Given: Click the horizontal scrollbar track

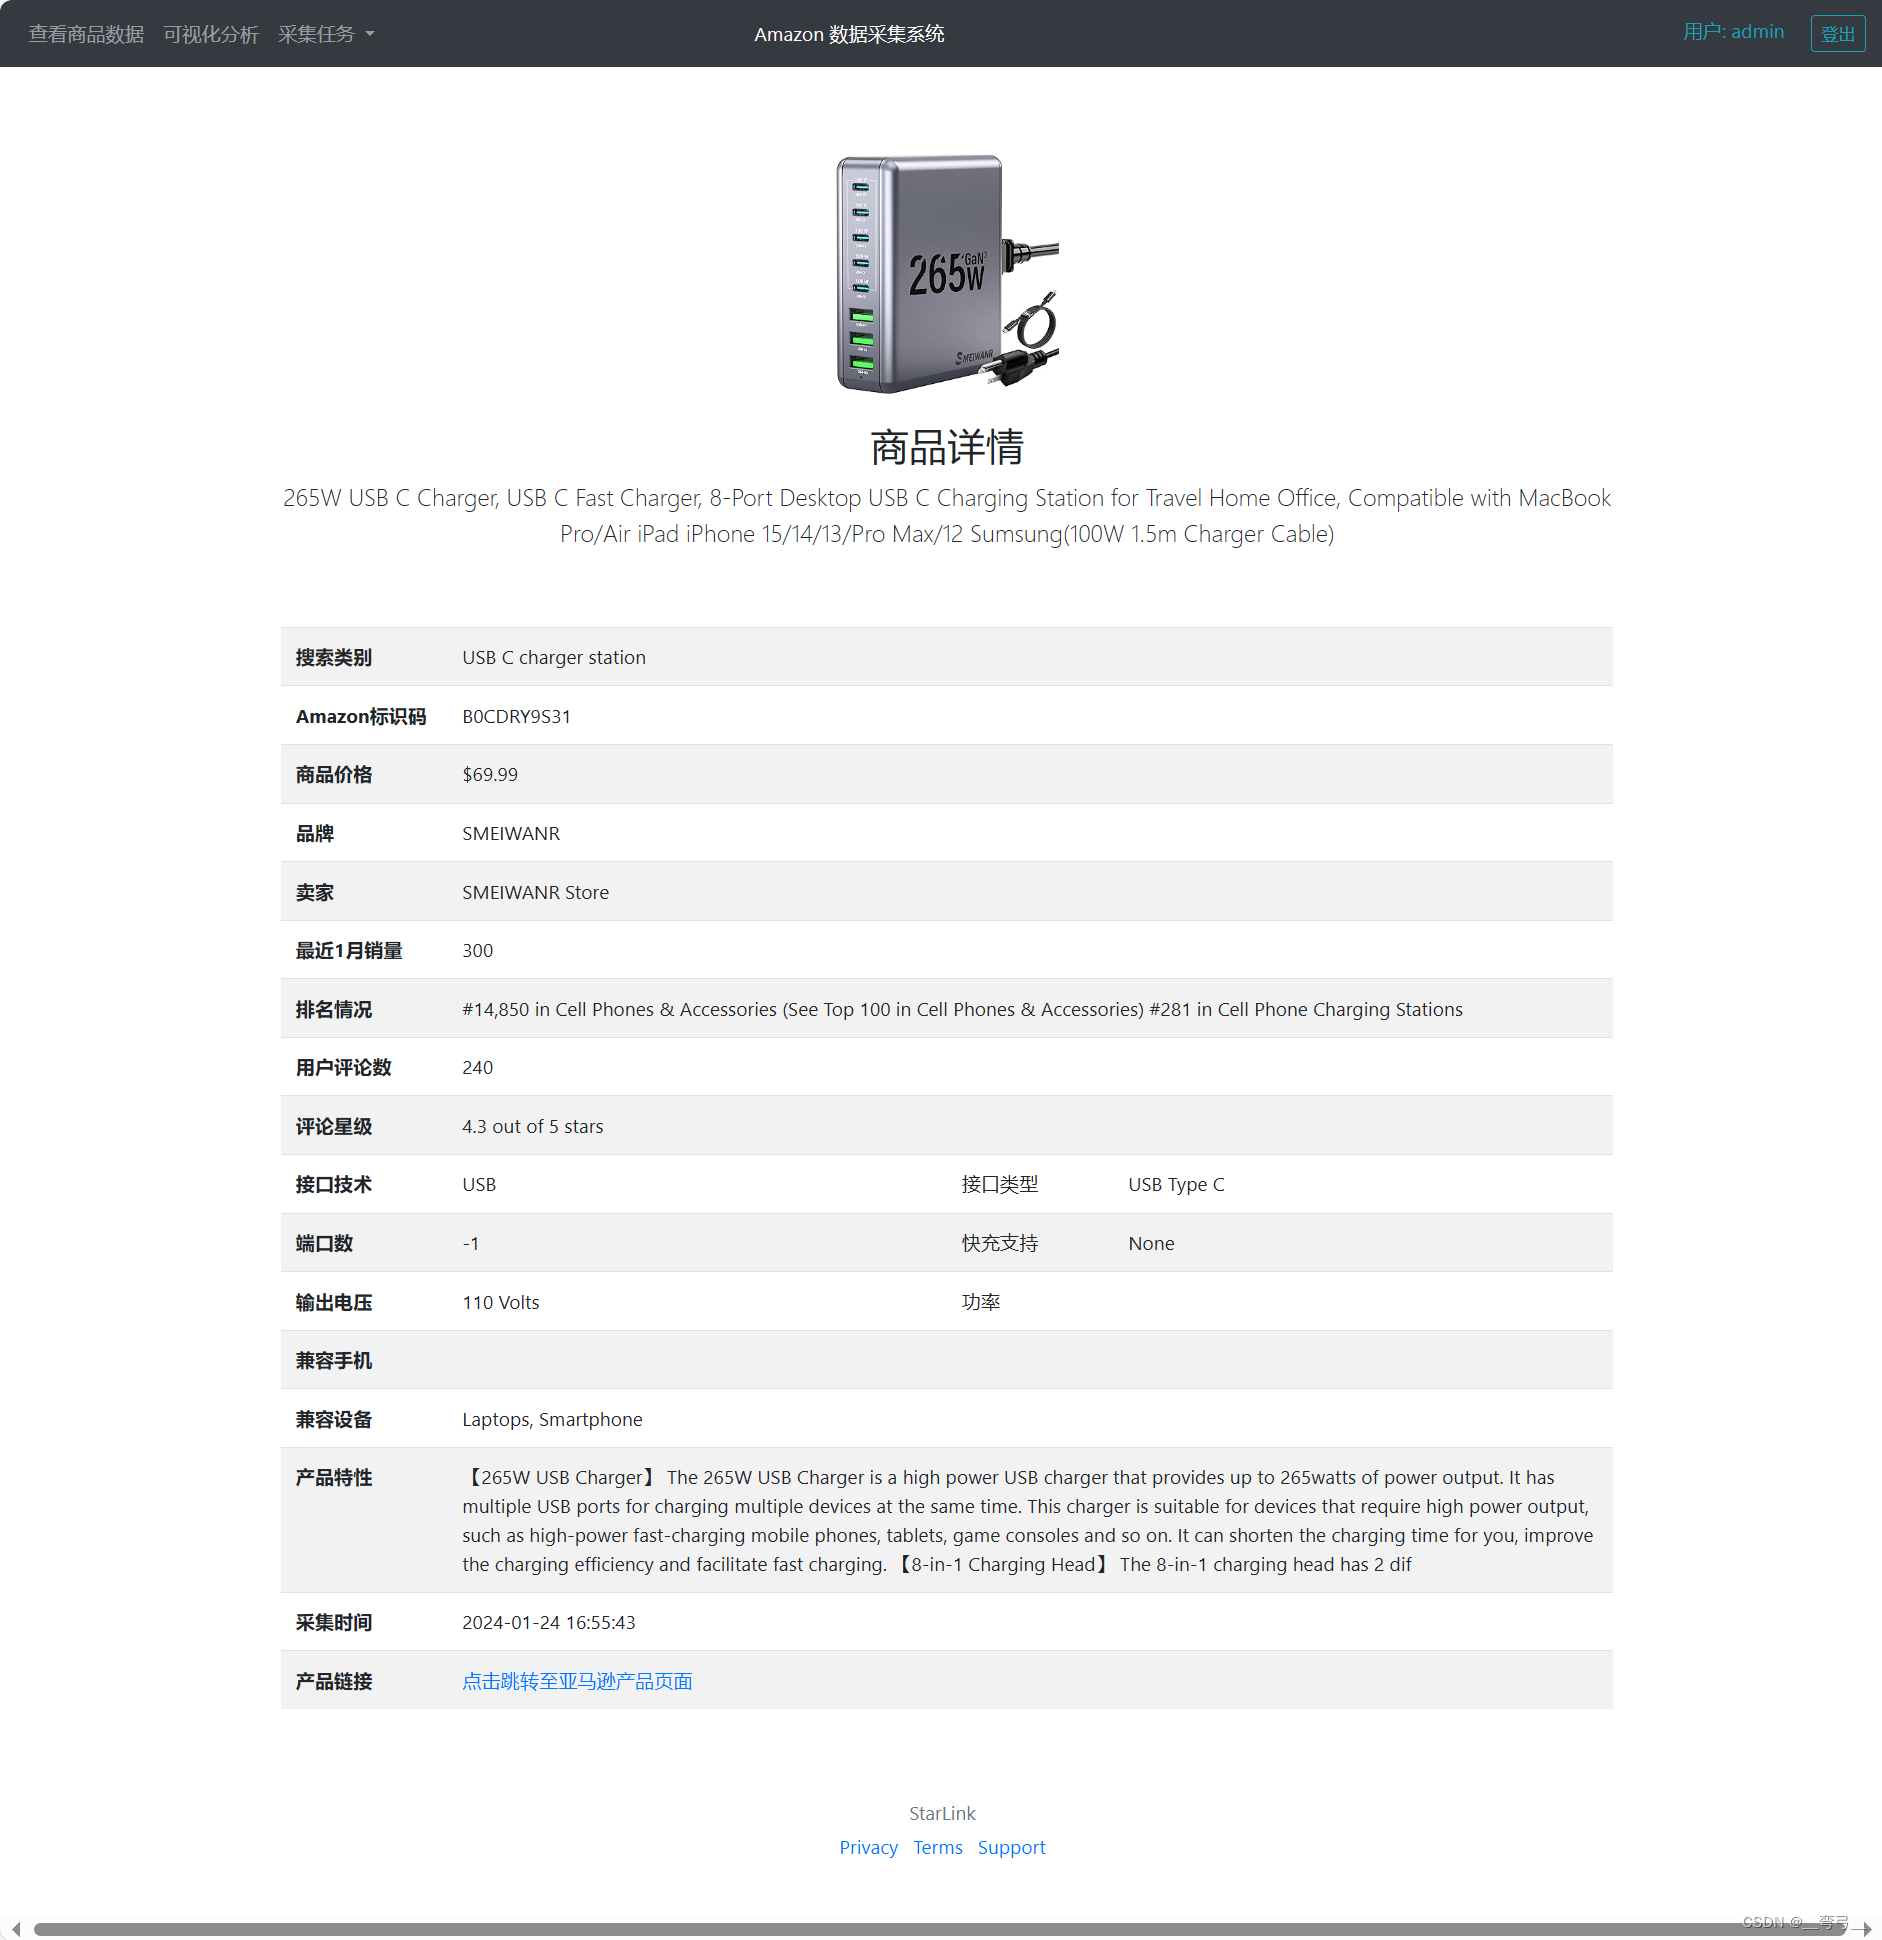Looking at the screenshot, I should (x=940, y=1929).
